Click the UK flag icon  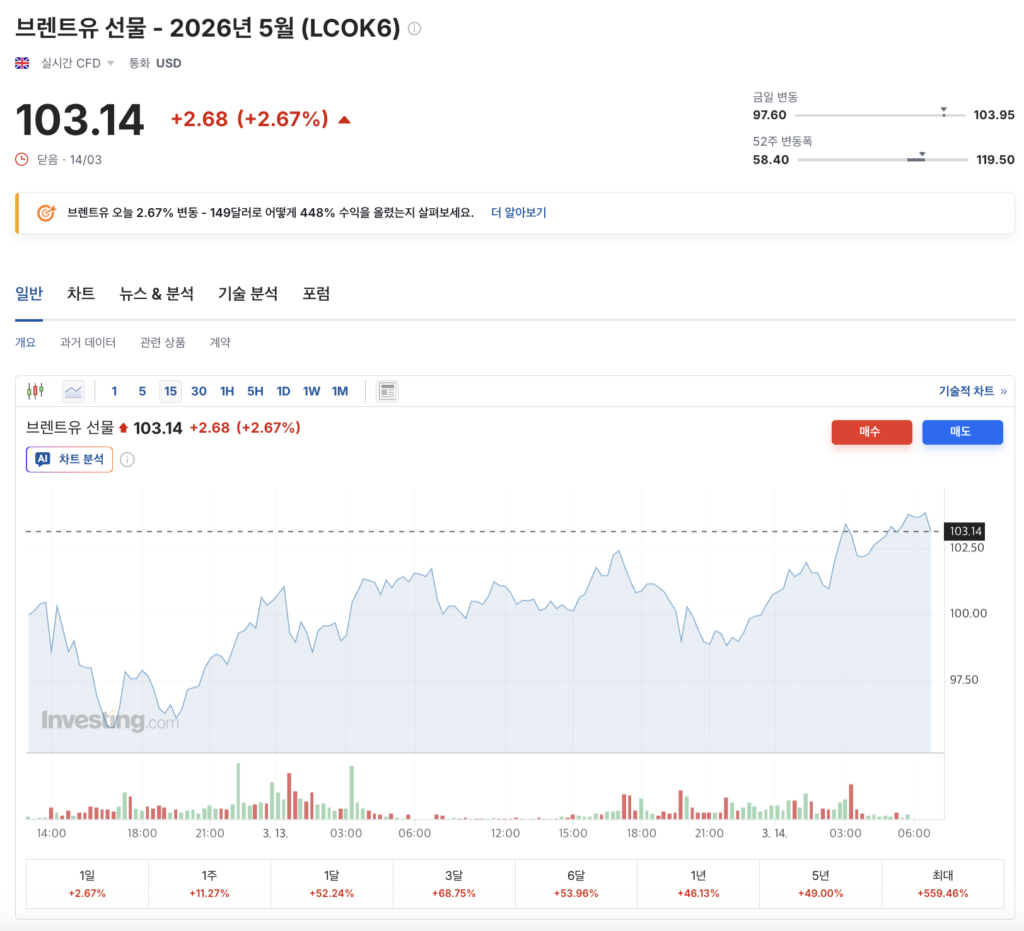[22, 63]
